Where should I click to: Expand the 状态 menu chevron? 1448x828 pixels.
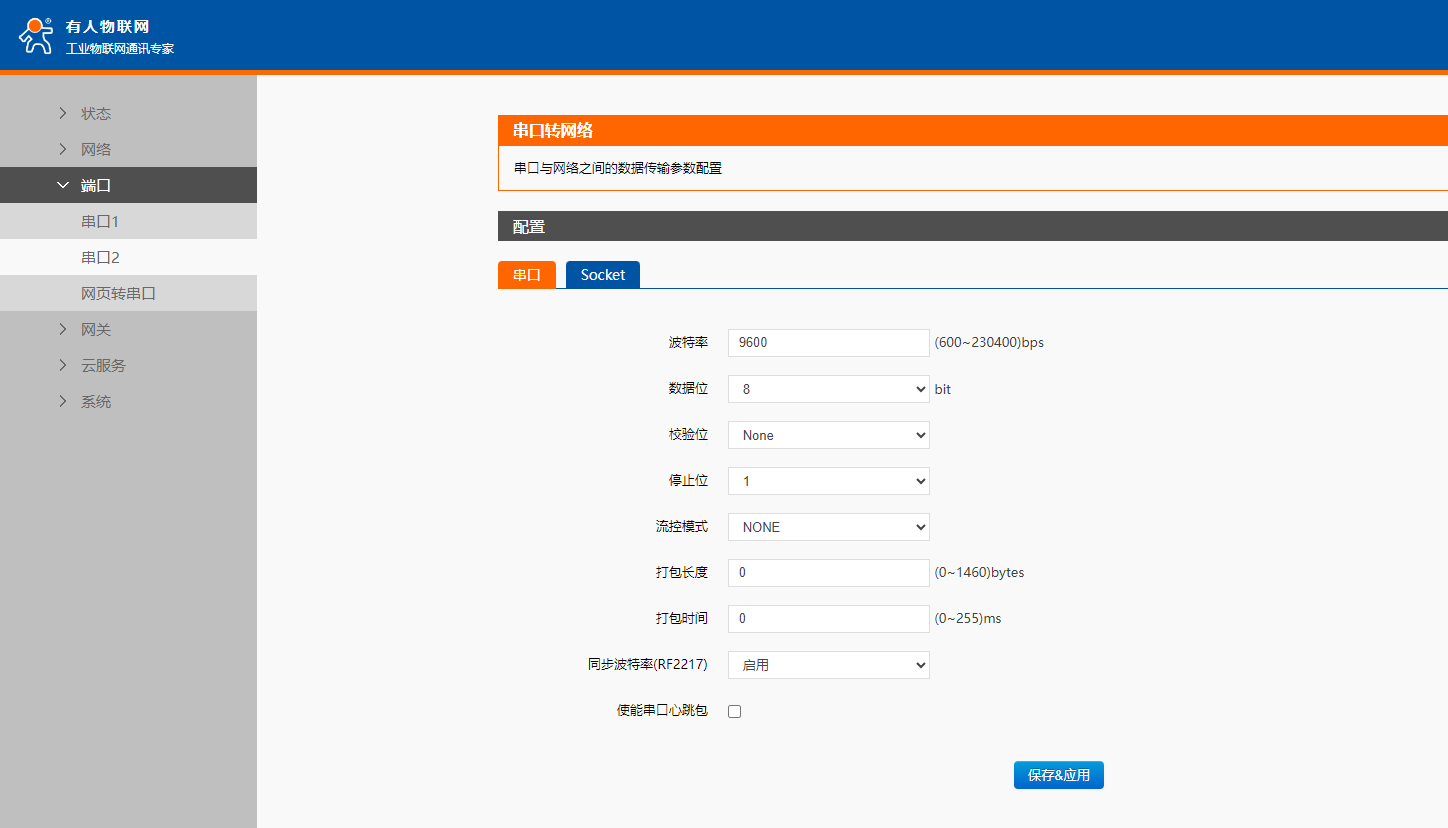click(63, 113)
